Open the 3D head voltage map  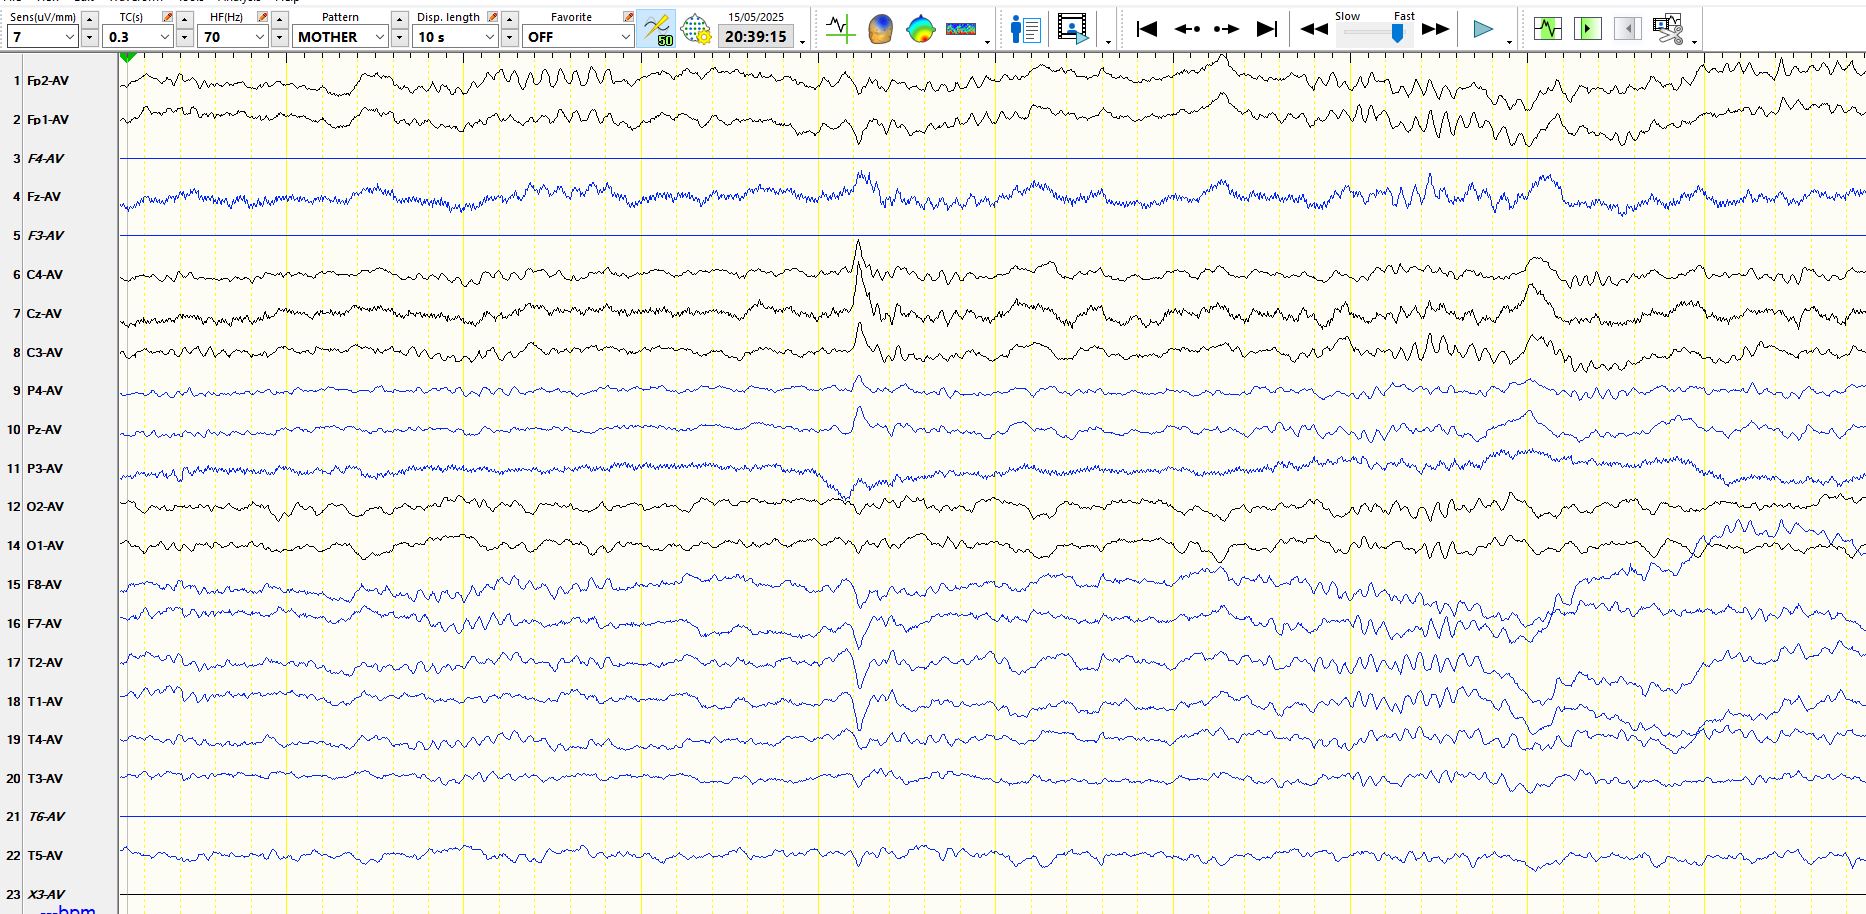tap(880, 29)
